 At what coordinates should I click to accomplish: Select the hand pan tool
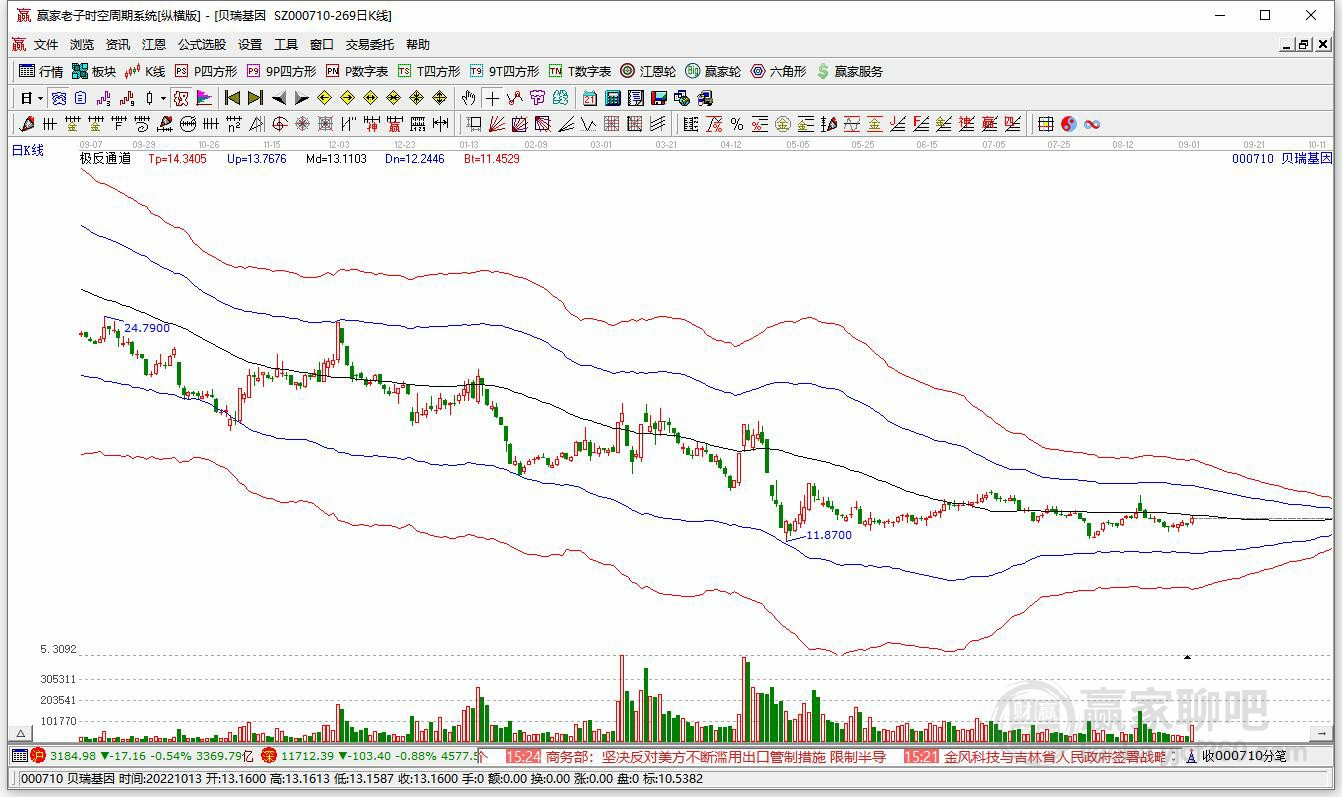[468, 98]
